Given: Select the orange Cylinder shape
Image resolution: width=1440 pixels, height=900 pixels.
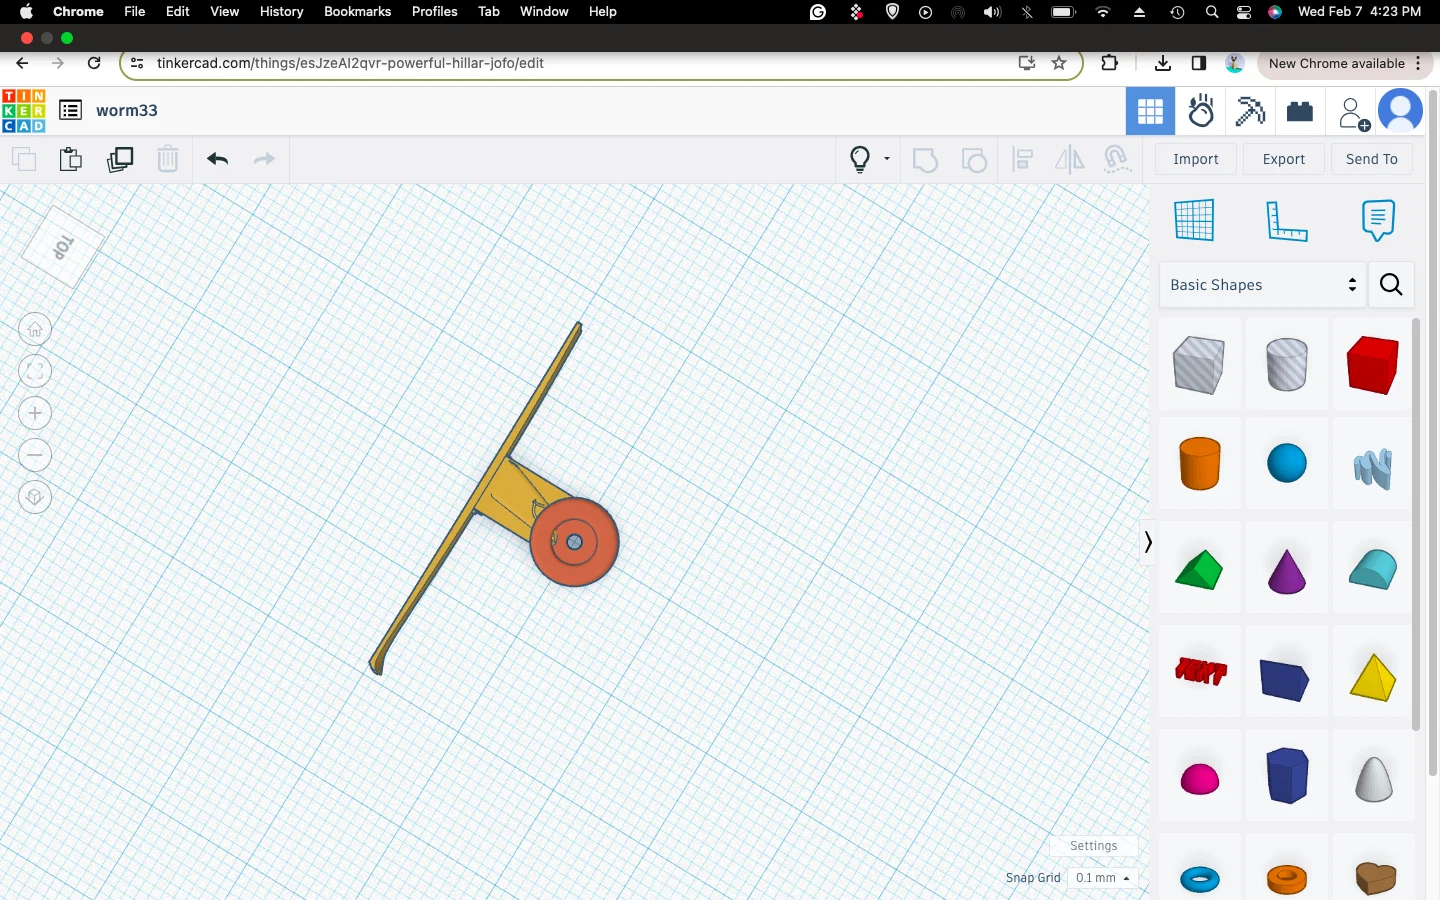Looking at the screenshot, I should [x=1200, y=463].
